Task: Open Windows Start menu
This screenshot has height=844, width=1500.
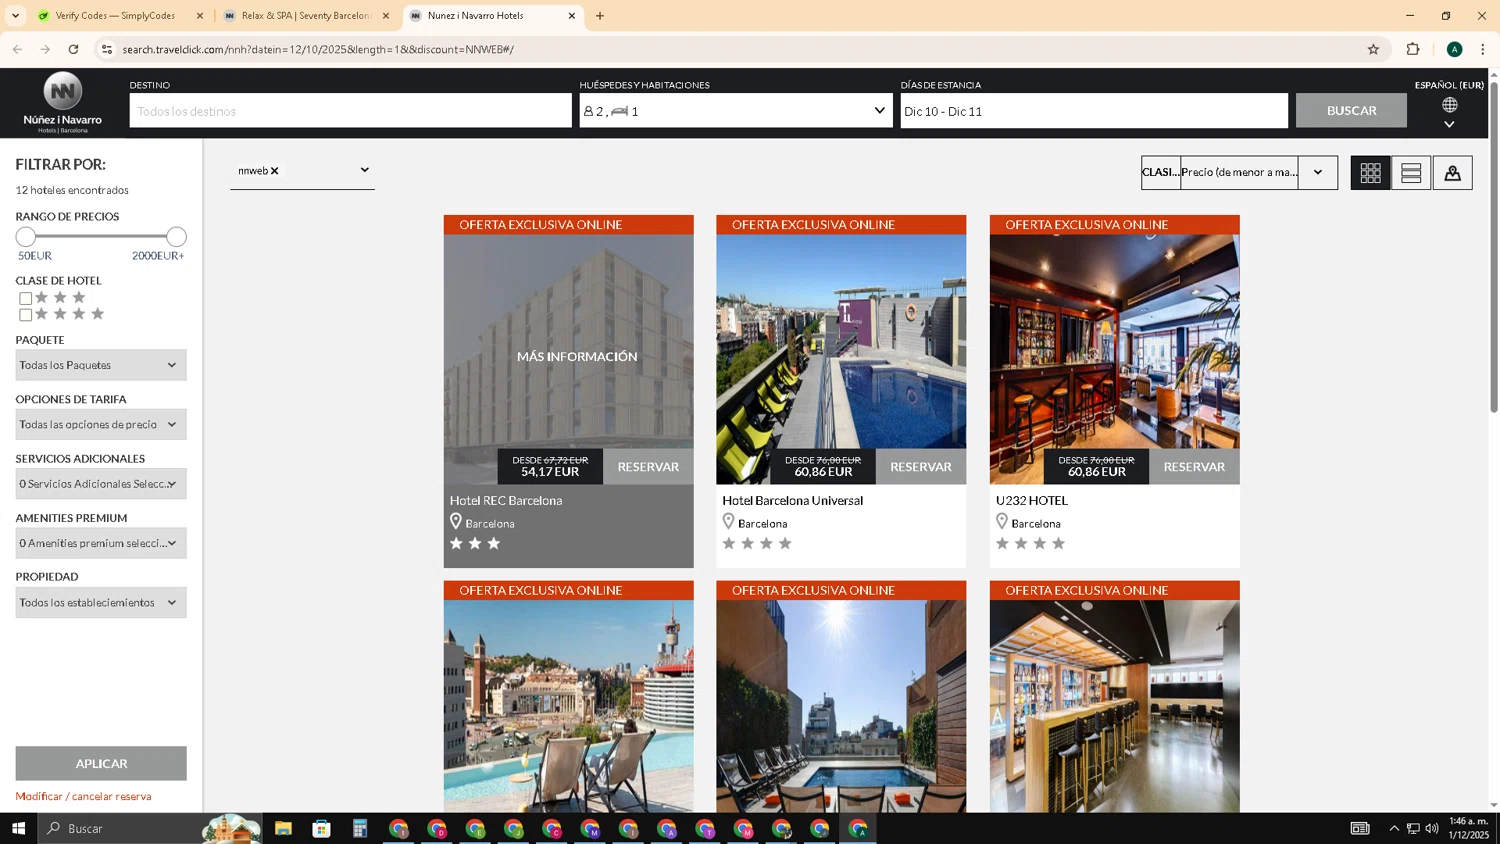Action: click(x=18, y=828)
